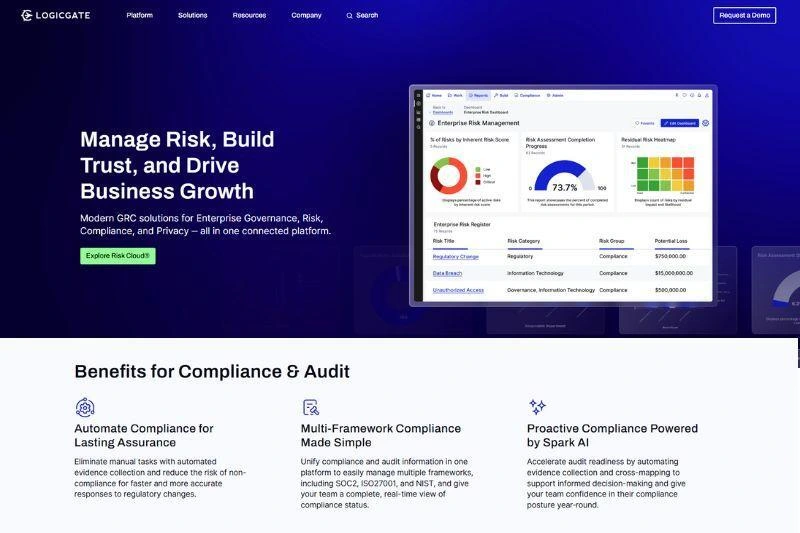Click the Favorite button in the dashboard
This screenshot has width=800, height=533.
click(644, 123)
